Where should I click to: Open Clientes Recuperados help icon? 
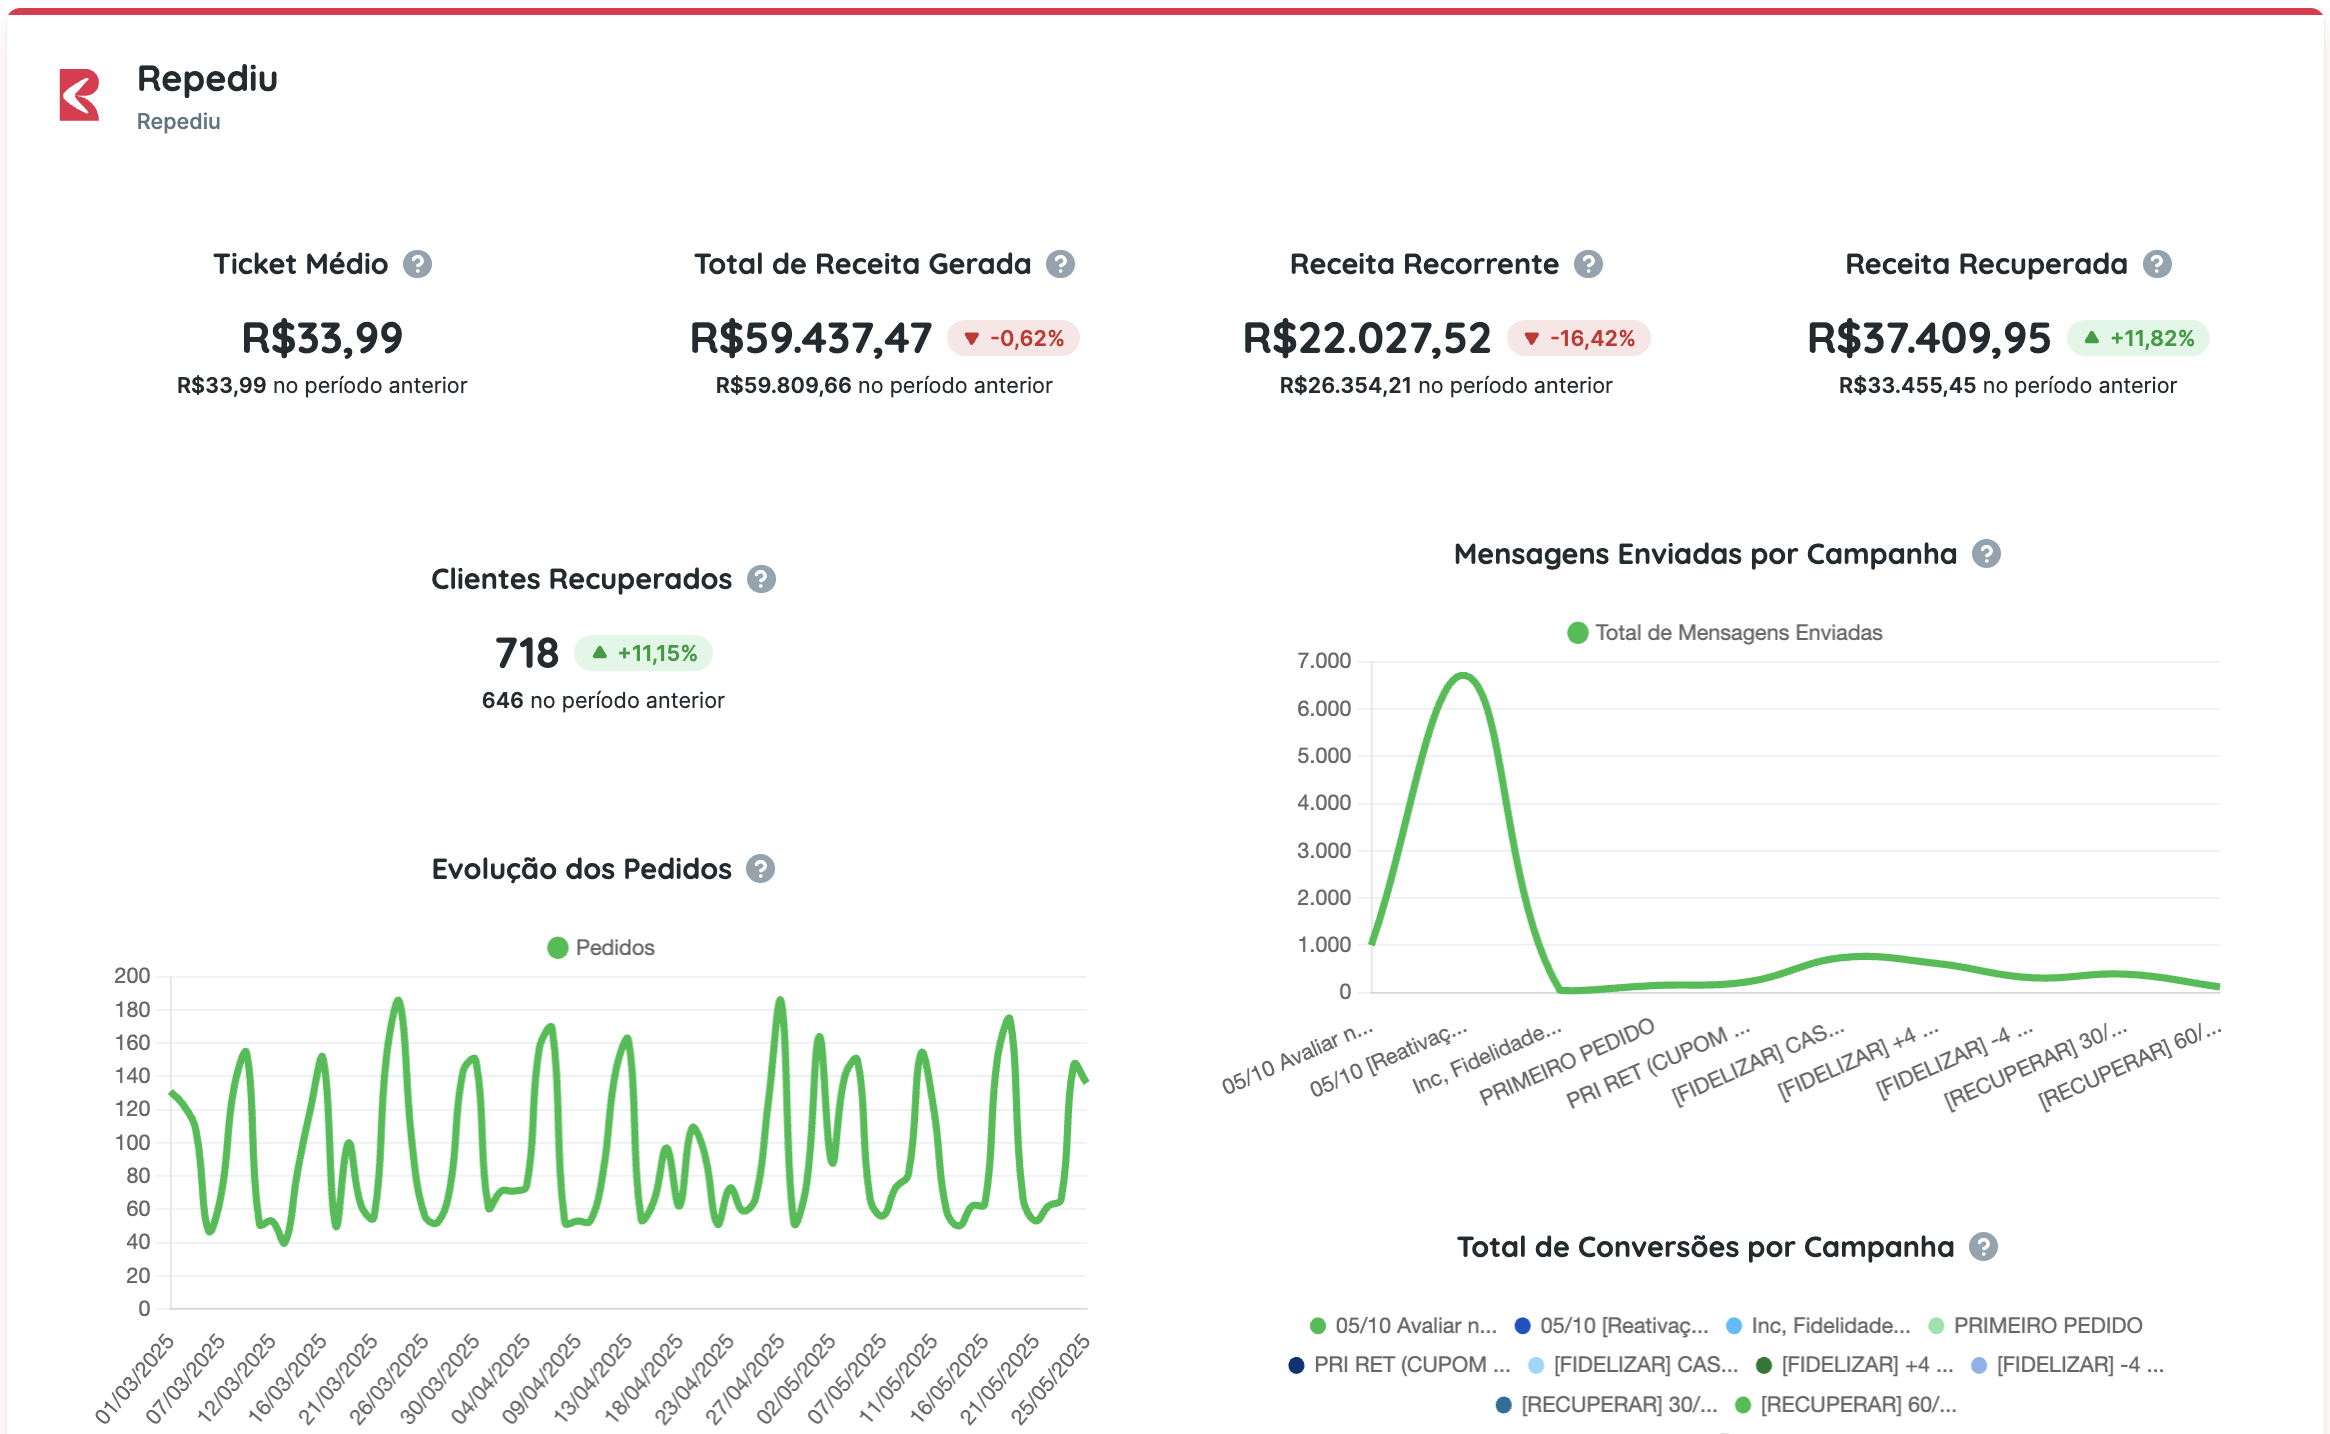(761, 579)
